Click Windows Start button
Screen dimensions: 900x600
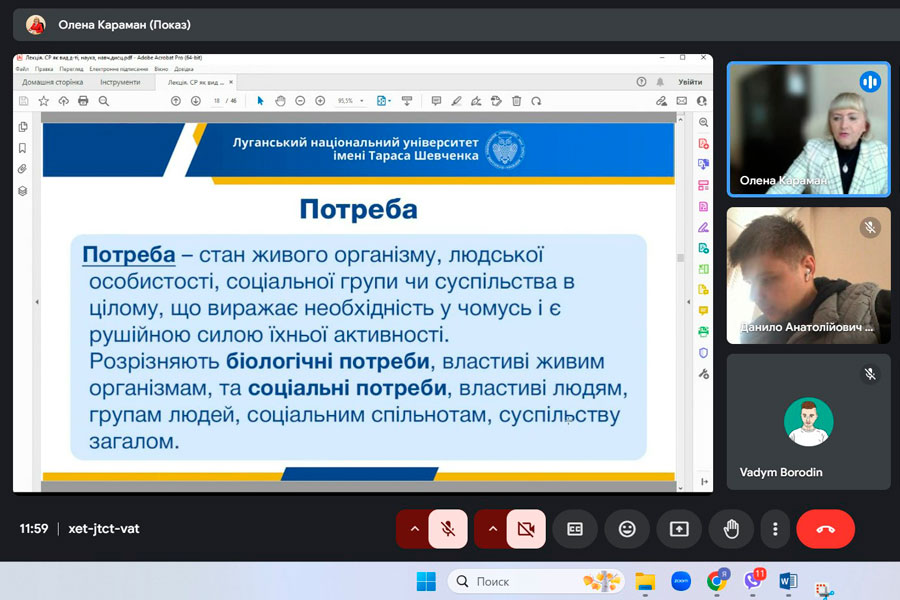tap(426, 582)
